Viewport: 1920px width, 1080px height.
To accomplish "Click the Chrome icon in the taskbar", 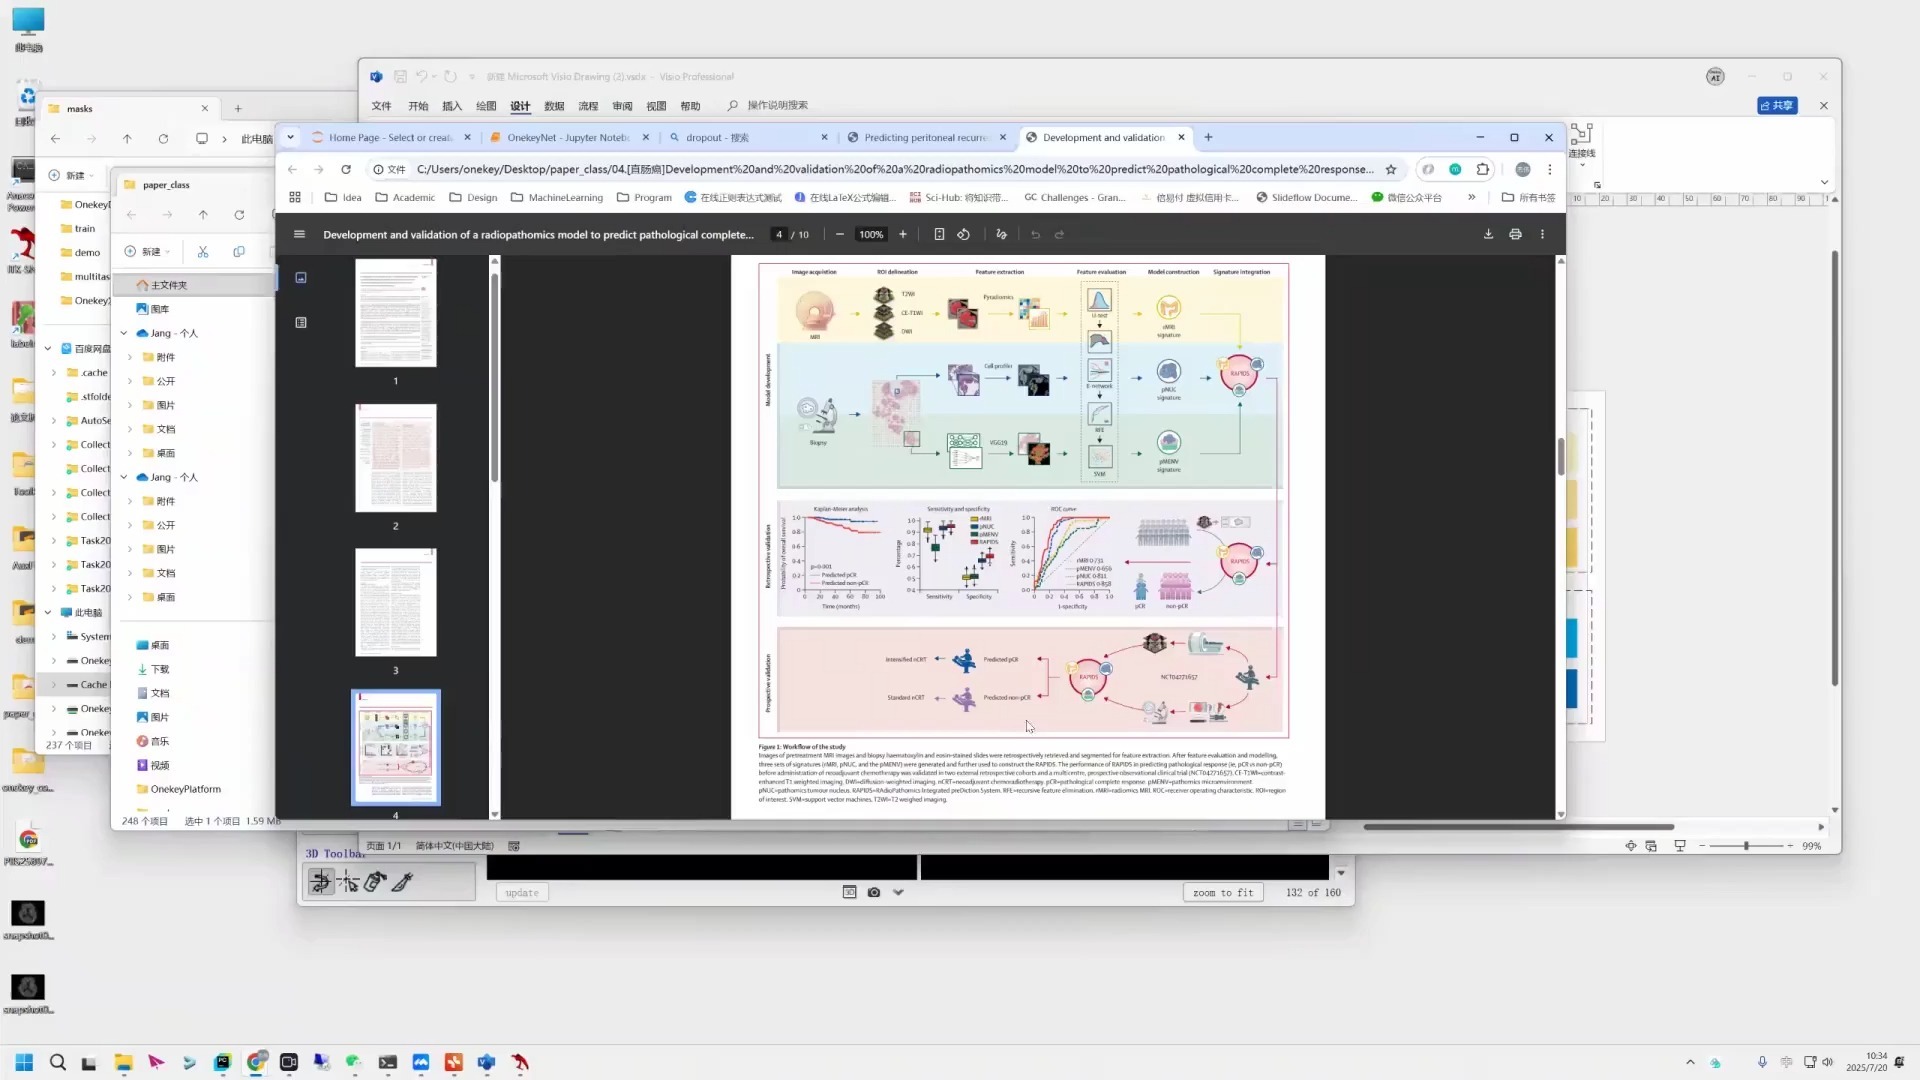I will [257, 1062].
